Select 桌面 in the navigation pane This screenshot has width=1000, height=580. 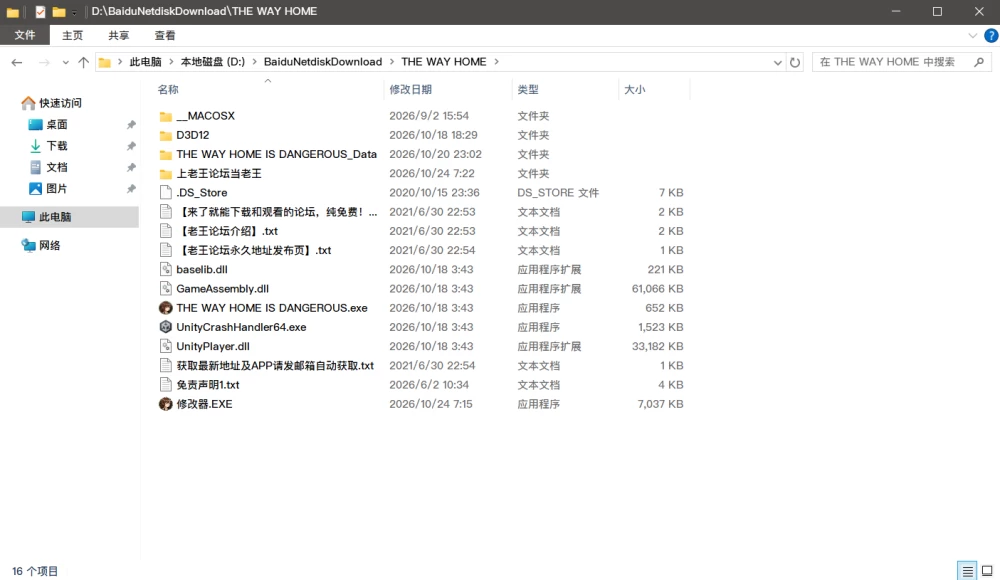[57, 124]
